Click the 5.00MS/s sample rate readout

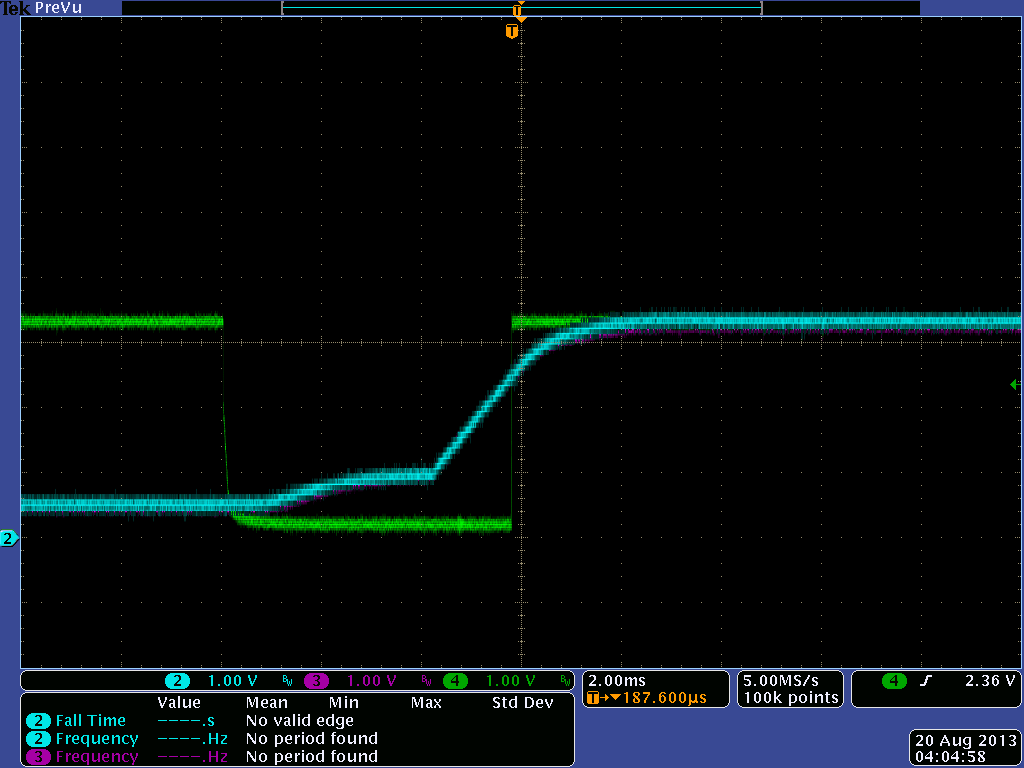pos(781,680)
